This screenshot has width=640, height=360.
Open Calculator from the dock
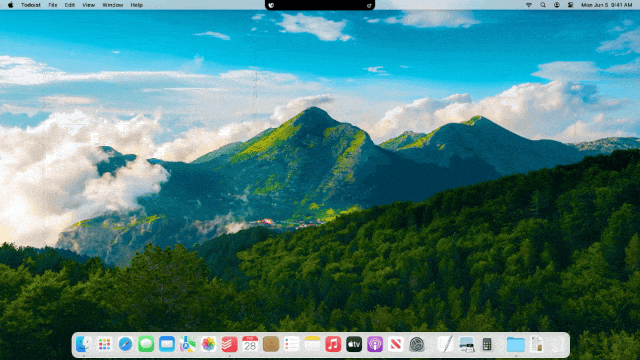487,344
